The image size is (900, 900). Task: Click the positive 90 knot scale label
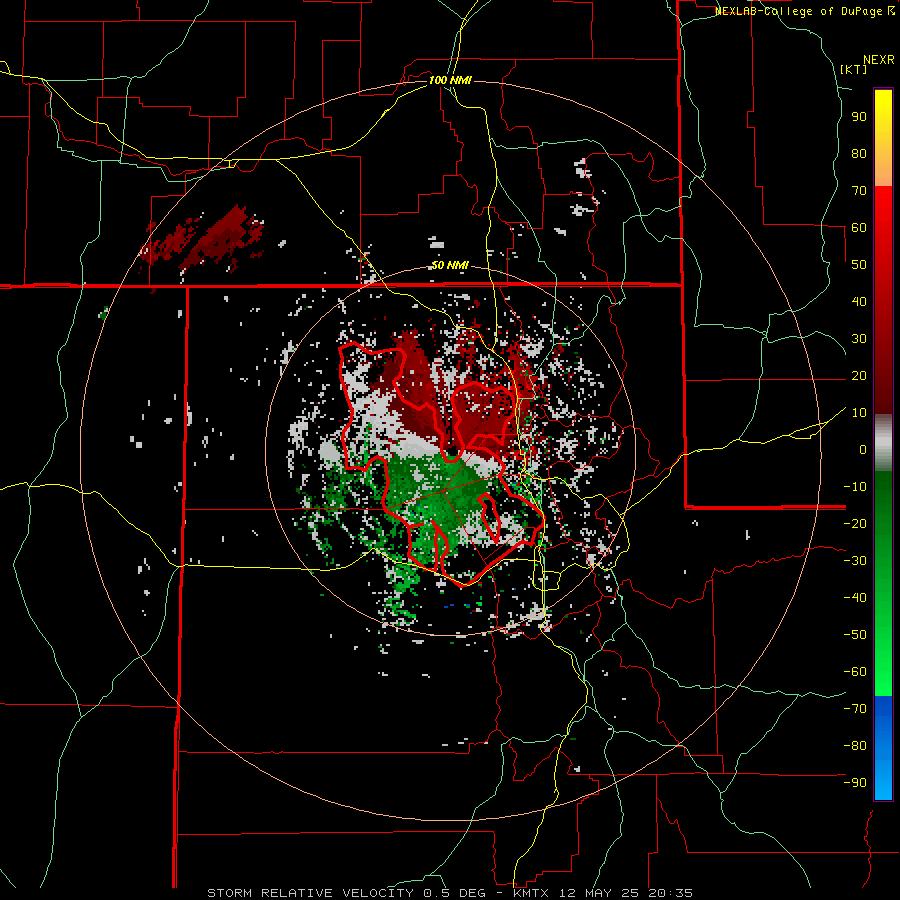coord(859,117)
